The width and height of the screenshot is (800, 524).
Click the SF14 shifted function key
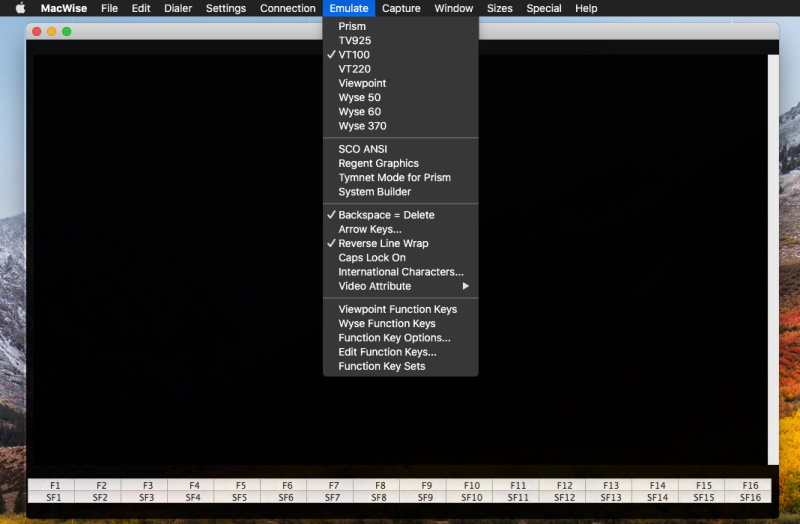click(655, 497)
